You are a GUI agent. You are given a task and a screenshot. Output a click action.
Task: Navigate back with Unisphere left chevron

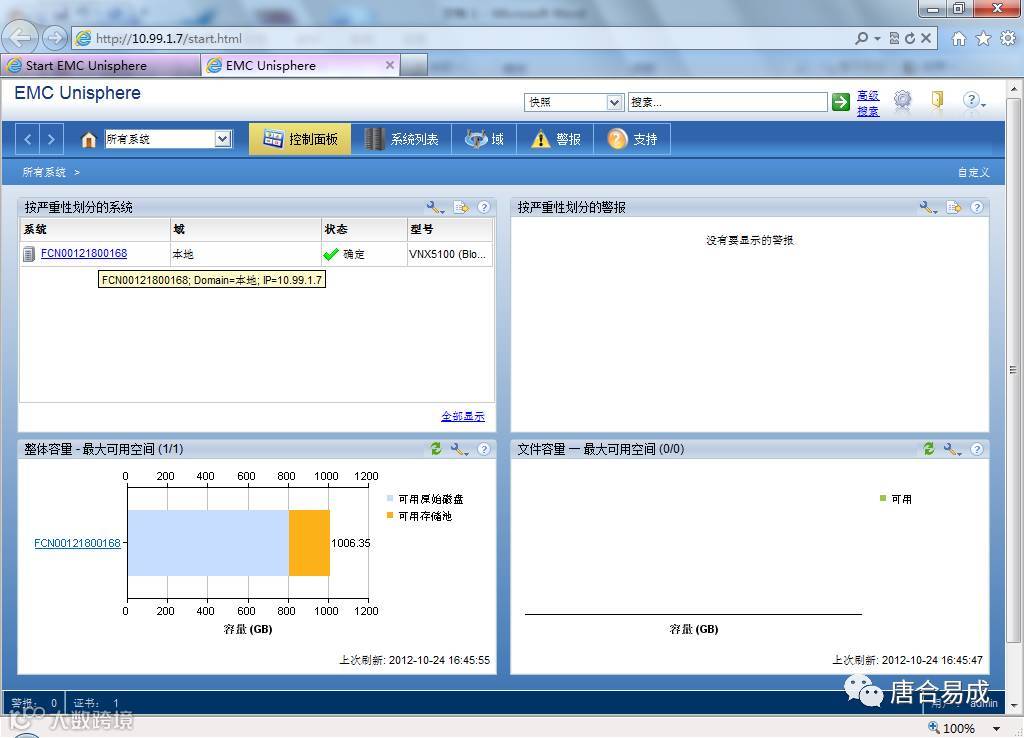27,139
